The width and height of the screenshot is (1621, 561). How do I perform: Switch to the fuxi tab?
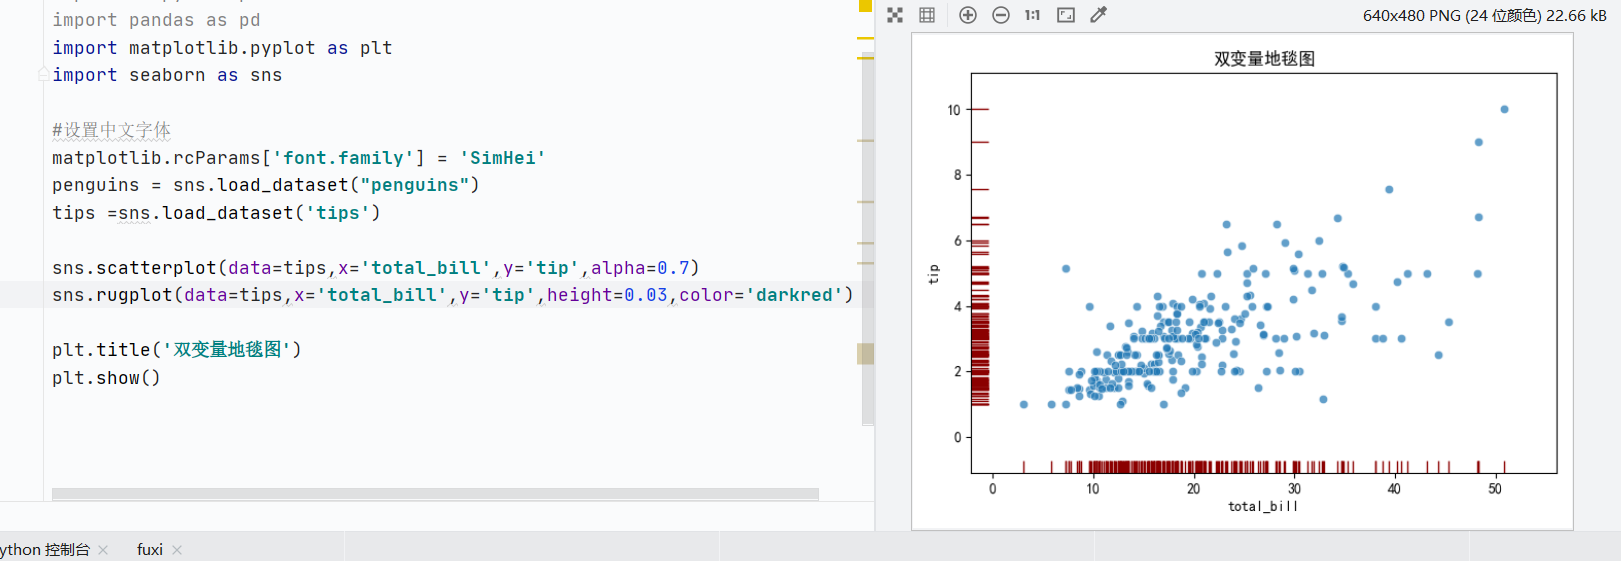[x=150, y=550]
